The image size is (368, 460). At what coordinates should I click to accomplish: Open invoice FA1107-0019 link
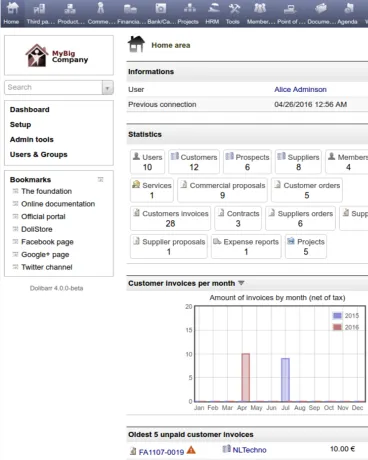pyautogui.click(x=161, y=452)
